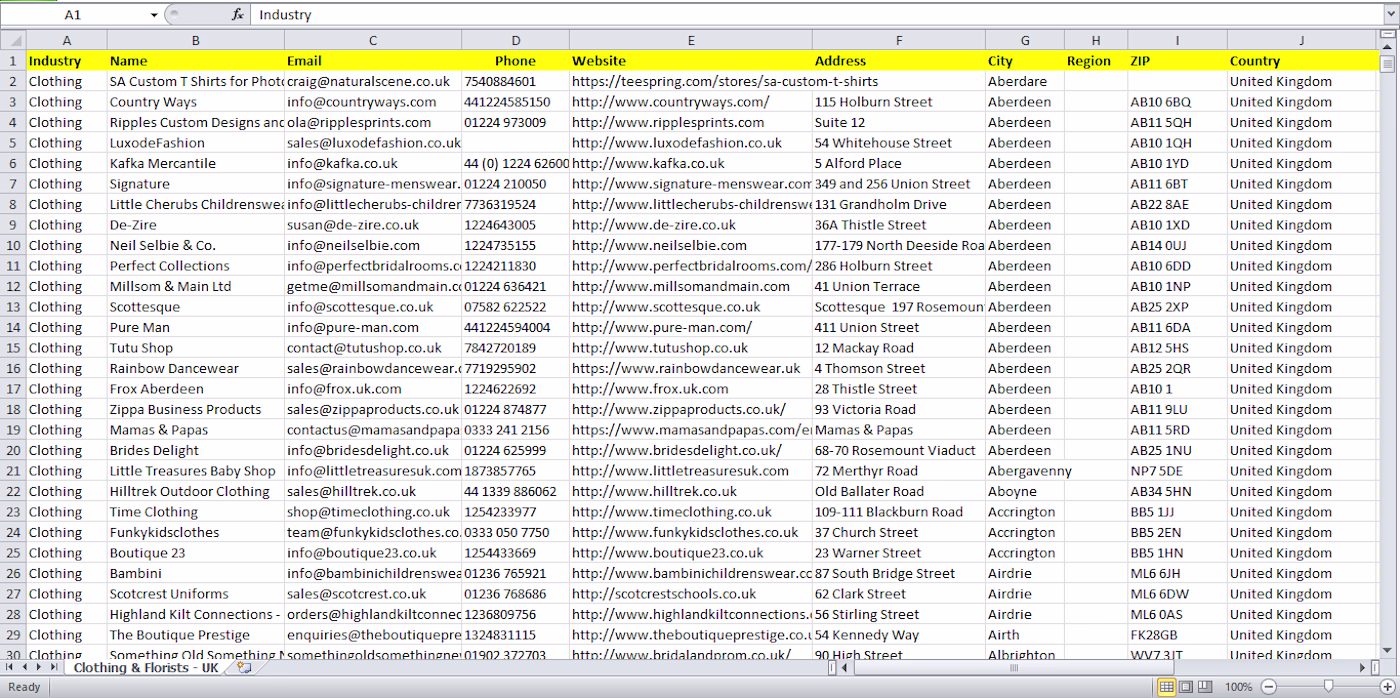
Task: Zoom out with the minus icon
Action: [1268, 687]
